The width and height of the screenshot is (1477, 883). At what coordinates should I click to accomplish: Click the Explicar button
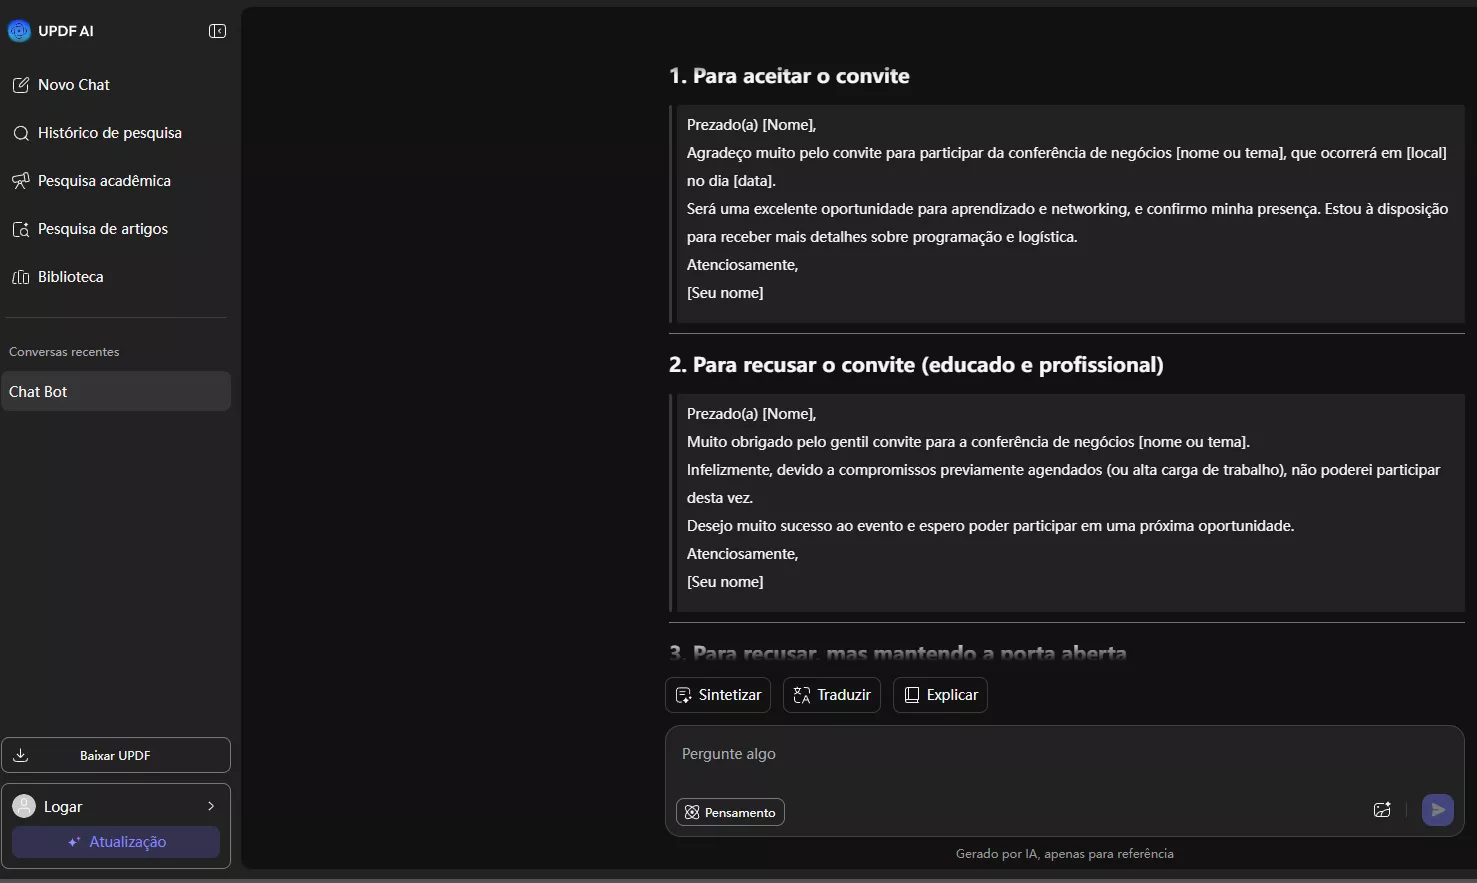939,694
